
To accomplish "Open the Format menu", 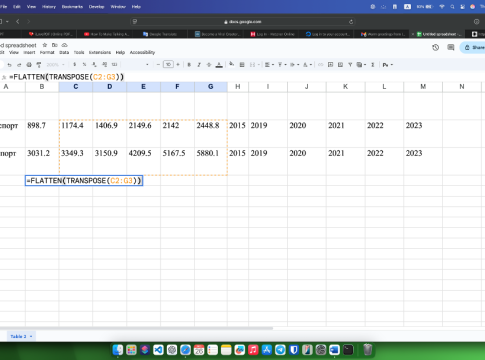I will click(x=47, y=52).
